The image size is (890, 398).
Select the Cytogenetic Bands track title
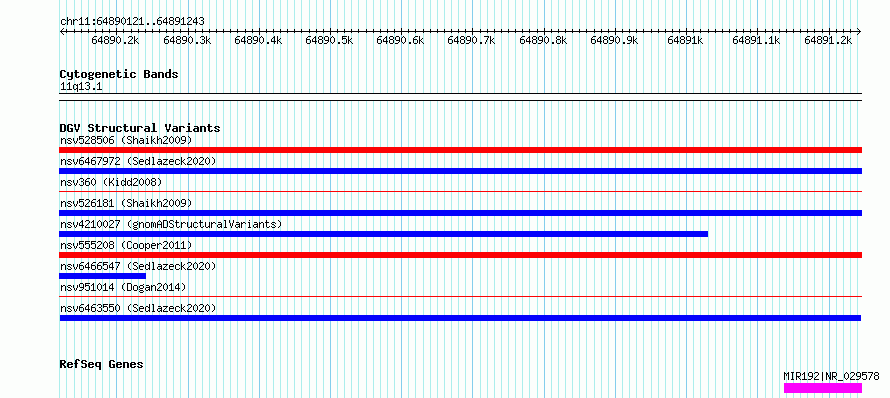click(119, 74)
